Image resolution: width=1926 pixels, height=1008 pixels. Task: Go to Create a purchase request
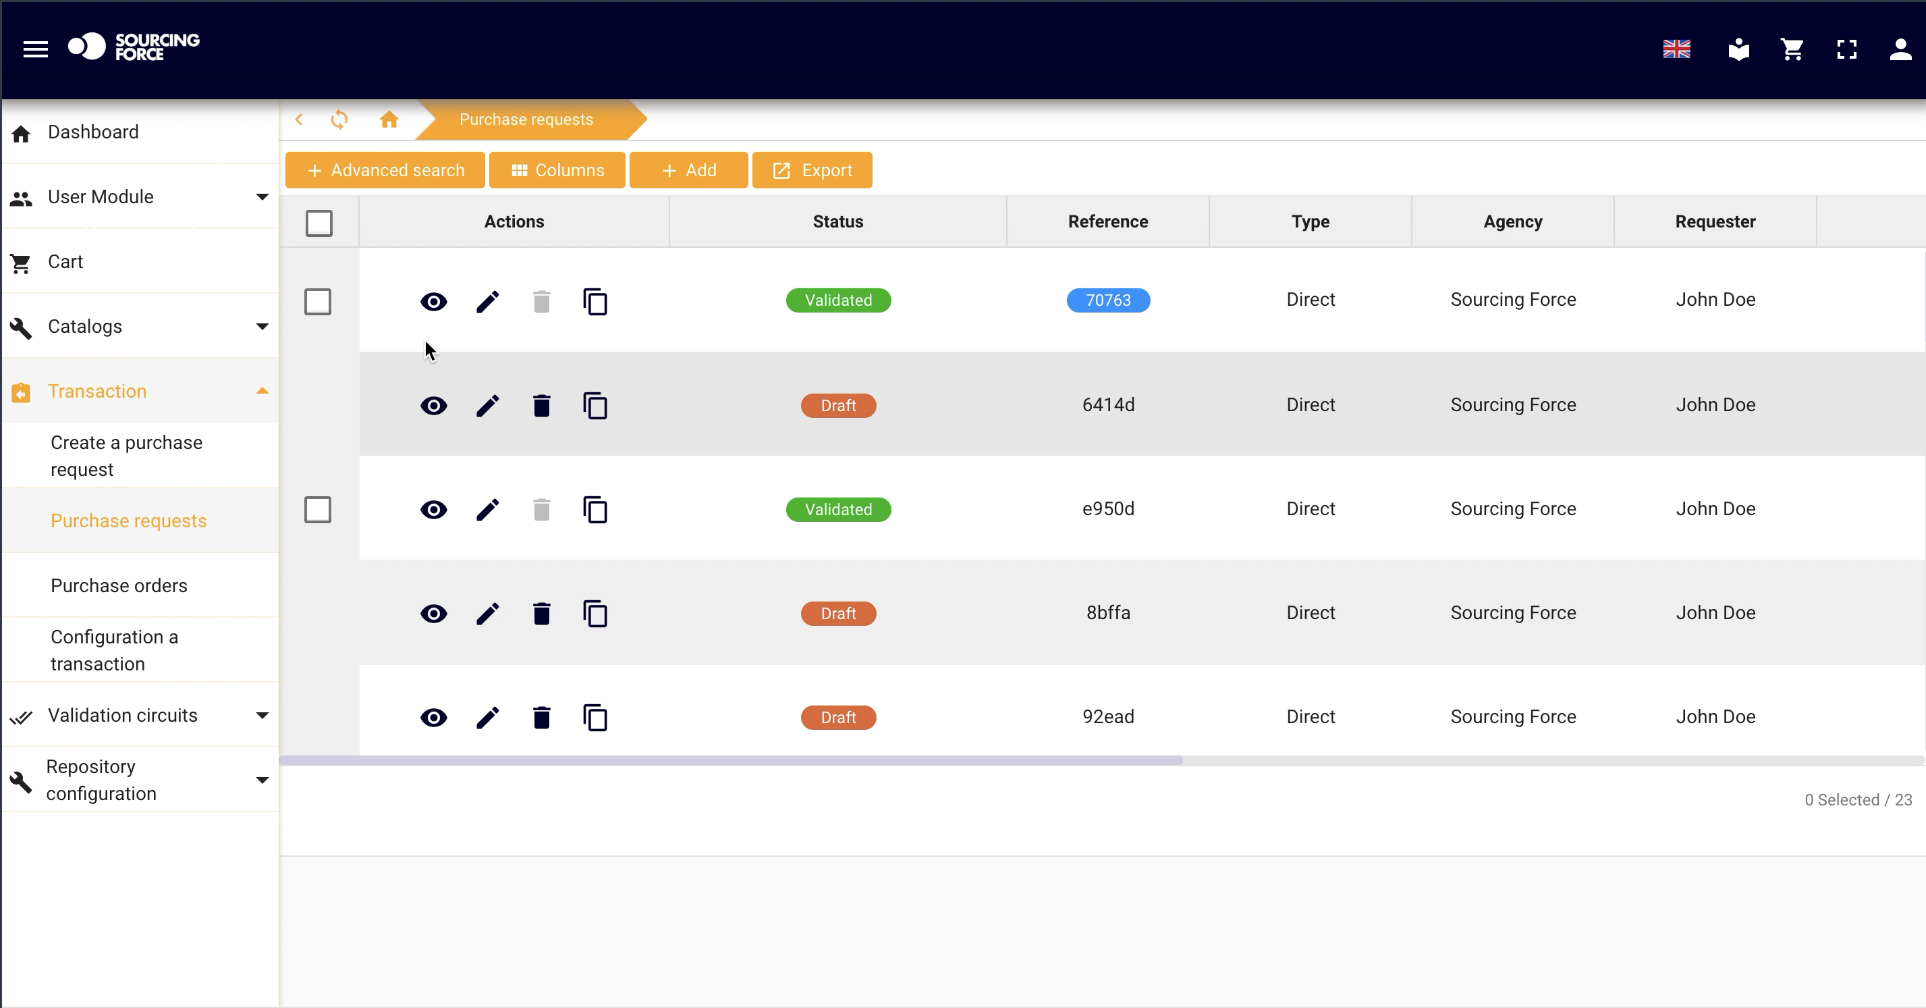point(126,455)
